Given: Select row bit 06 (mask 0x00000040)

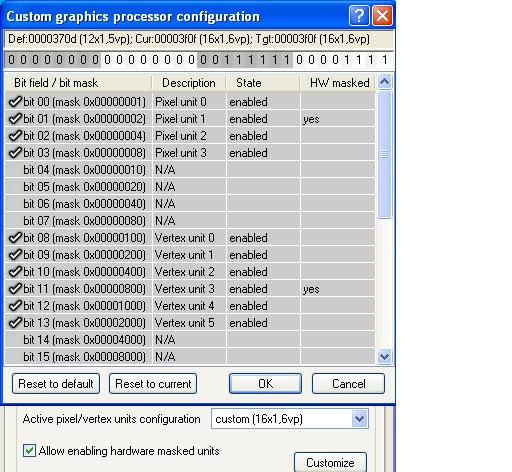Looking at the screenshot, I should tap(190, 204).
